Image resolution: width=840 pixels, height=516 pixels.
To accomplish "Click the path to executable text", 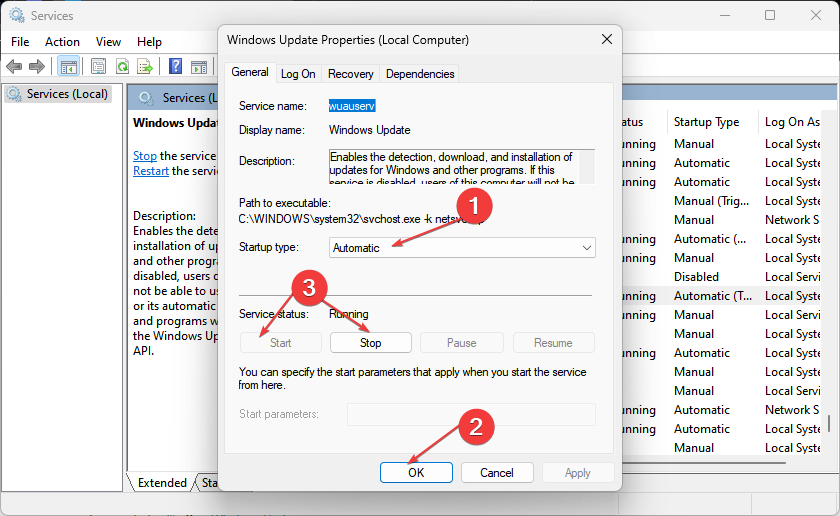I will (363, 219).
